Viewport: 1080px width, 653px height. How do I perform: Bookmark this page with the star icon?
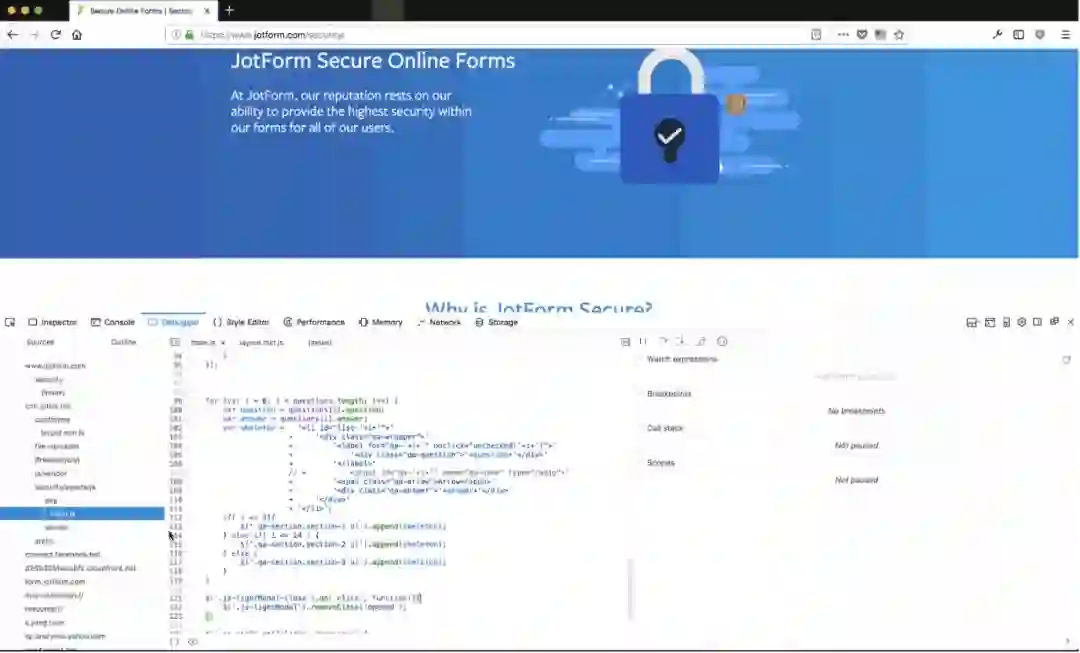coord(899,34)
